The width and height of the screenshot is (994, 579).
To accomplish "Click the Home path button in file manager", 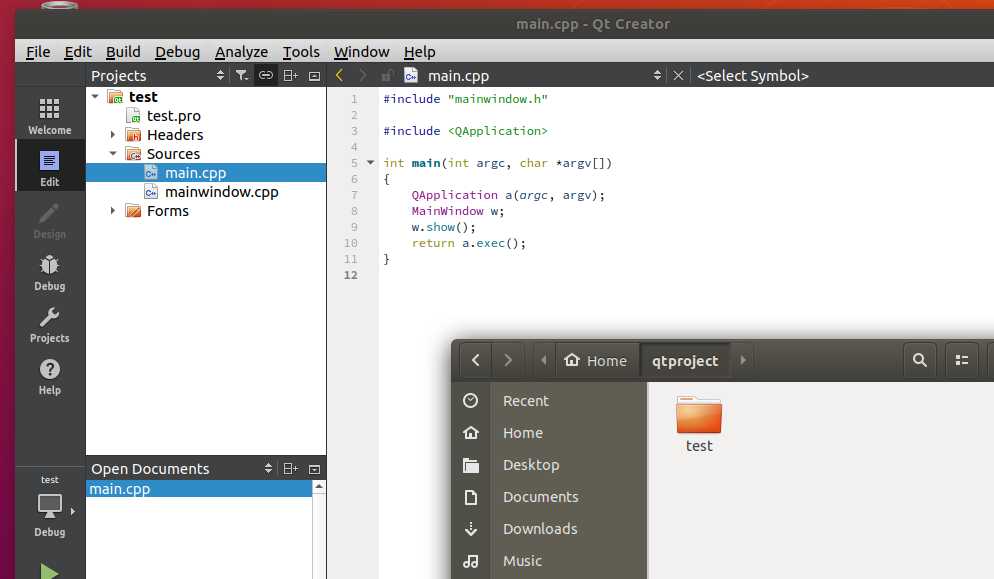I will click(x=597, y=360).
